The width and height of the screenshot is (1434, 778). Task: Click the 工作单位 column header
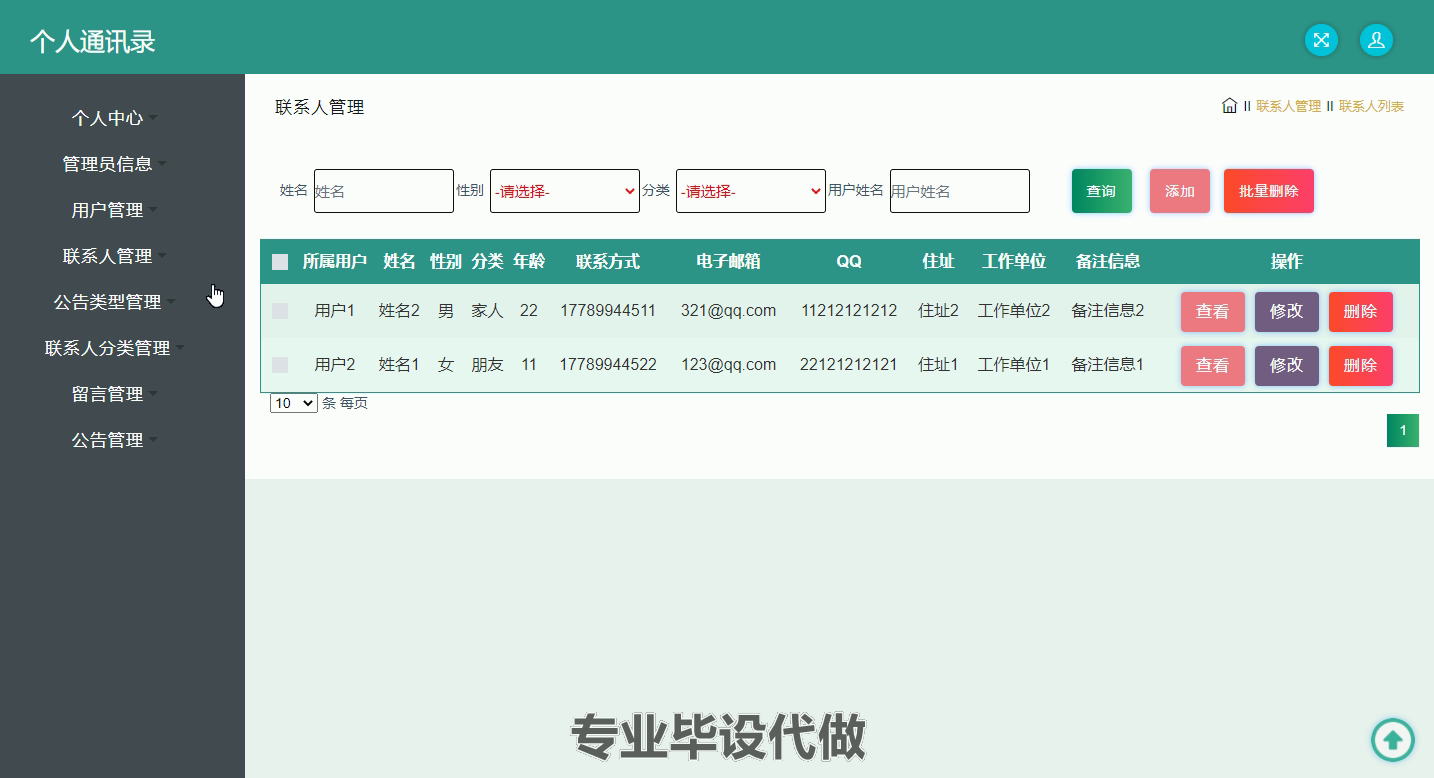[1014, 261]
